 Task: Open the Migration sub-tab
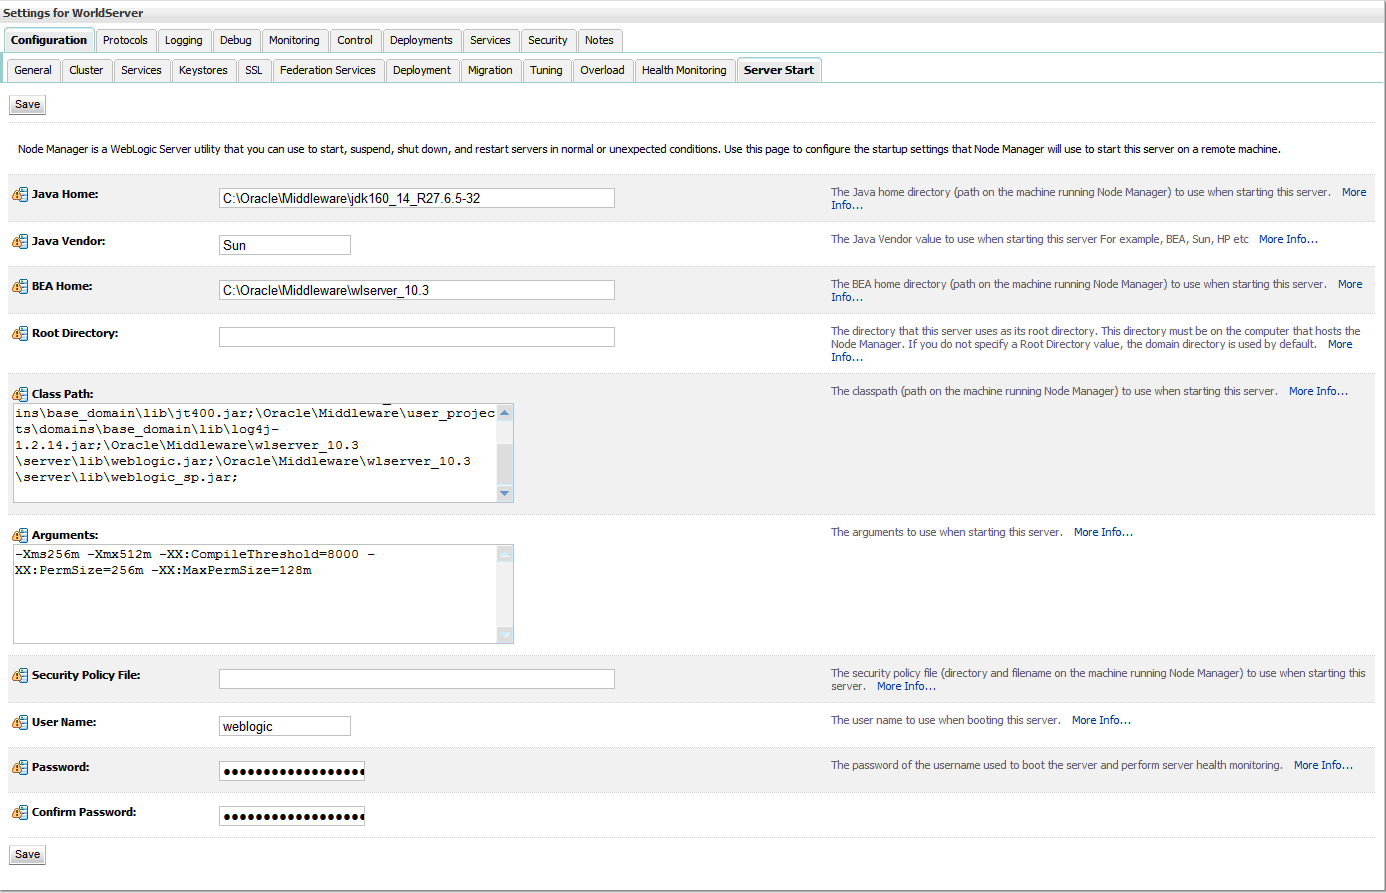point(490,70)
